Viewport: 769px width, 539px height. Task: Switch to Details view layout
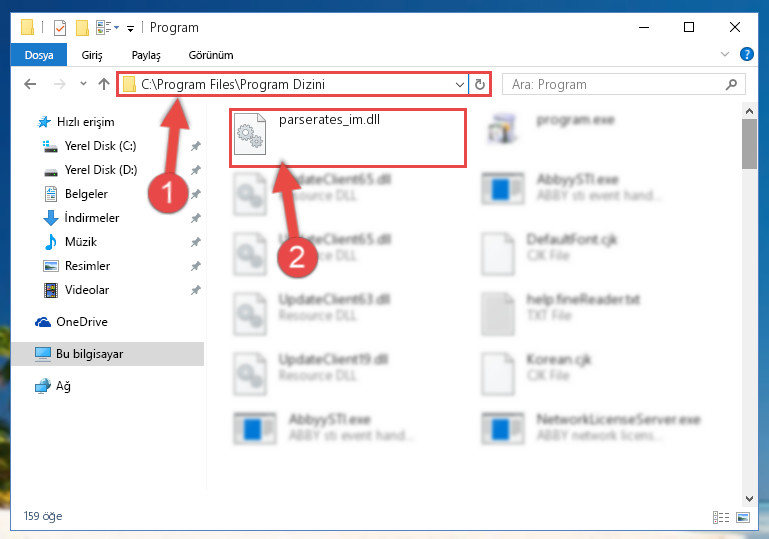(720, 517)
